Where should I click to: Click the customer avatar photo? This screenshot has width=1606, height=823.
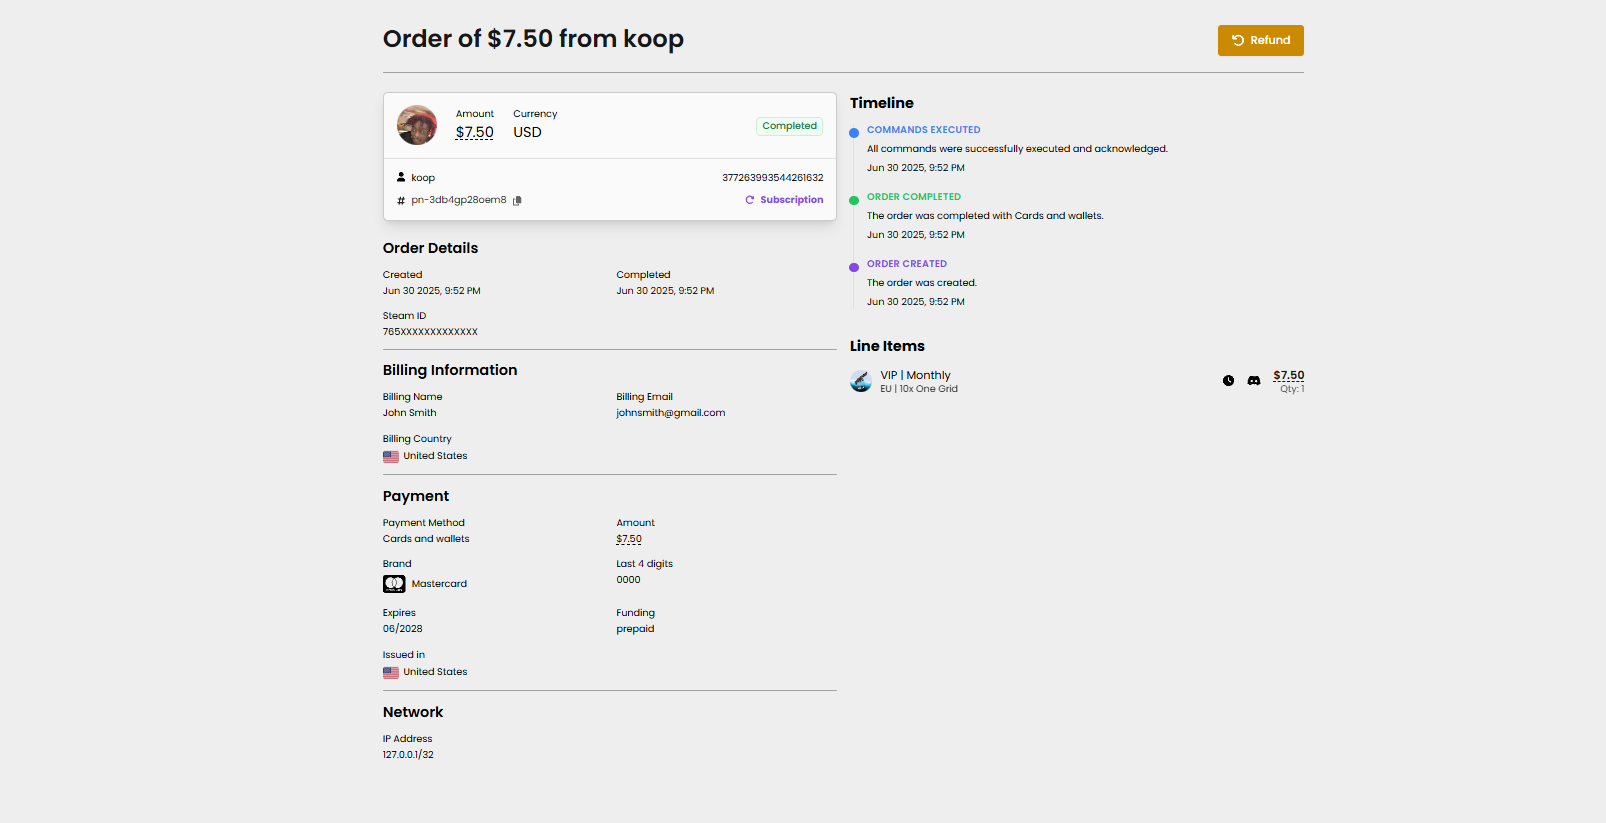417,125
